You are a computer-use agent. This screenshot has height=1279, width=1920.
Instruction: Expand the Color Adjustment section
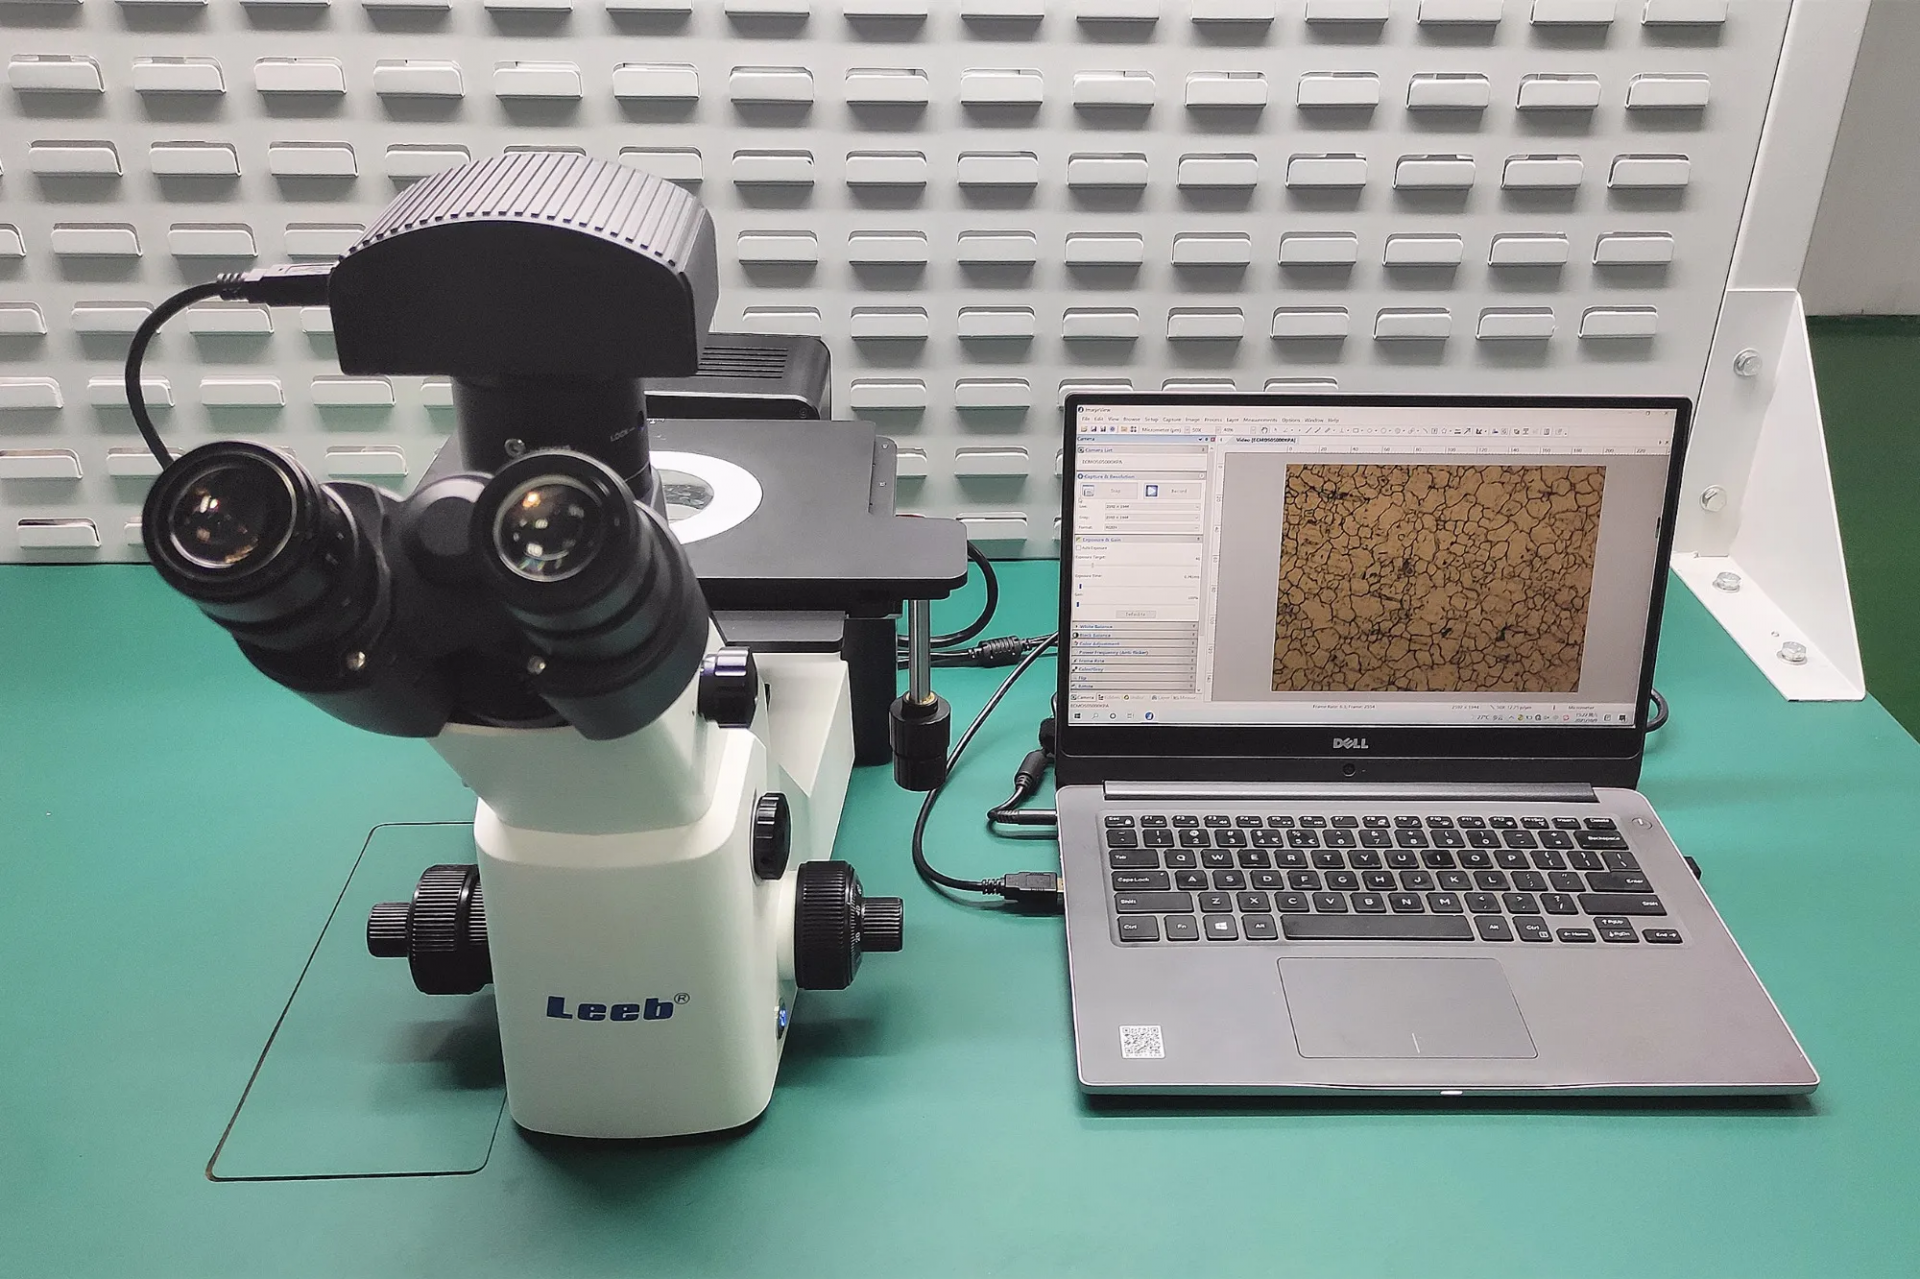(x=1099, y=643)
